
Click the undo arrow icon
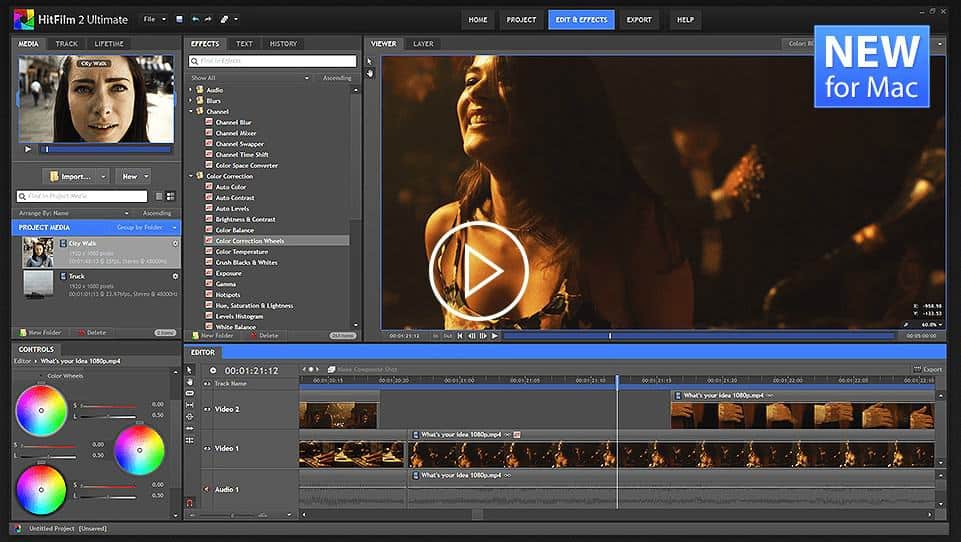point(196,19)
